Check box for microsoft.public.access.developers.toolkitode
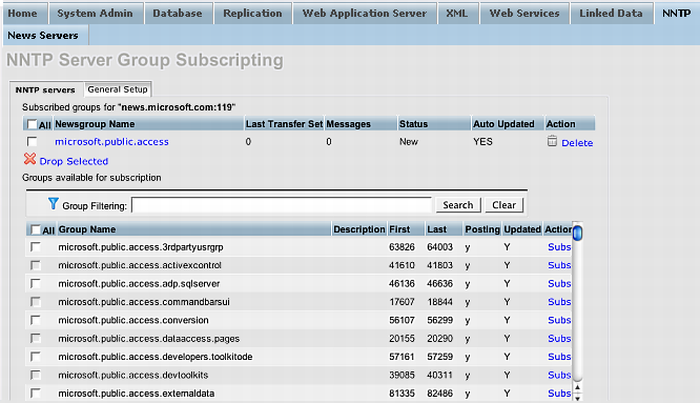 coord(35,357)
